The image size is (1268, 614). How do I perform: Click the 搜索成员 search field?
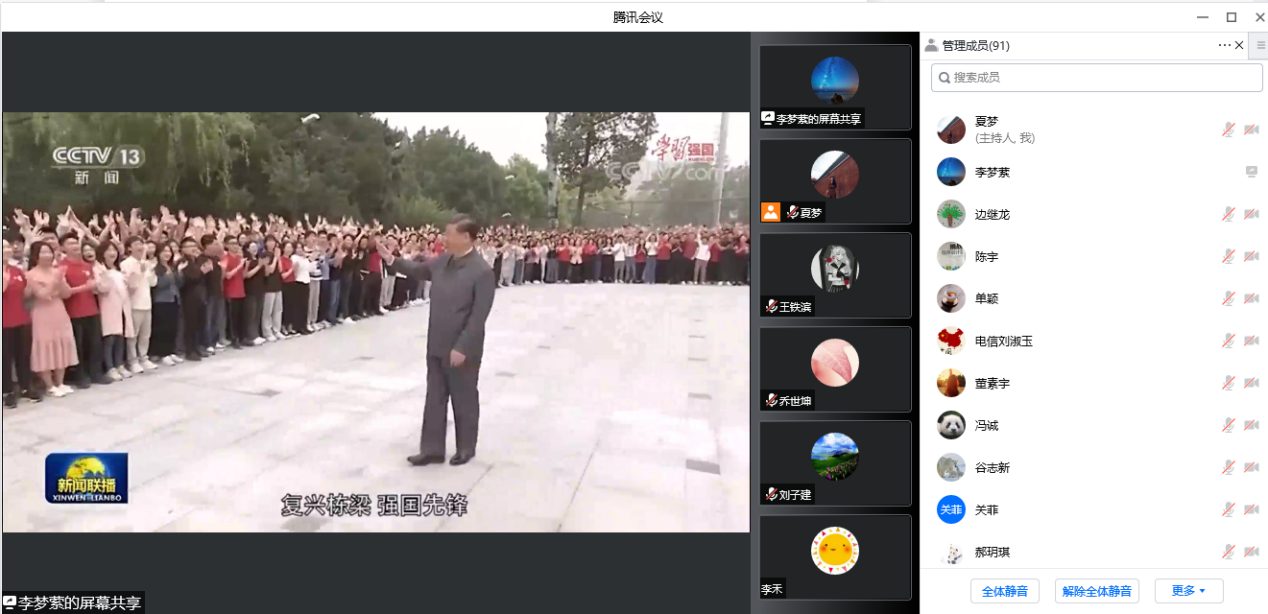(1095, 77)
